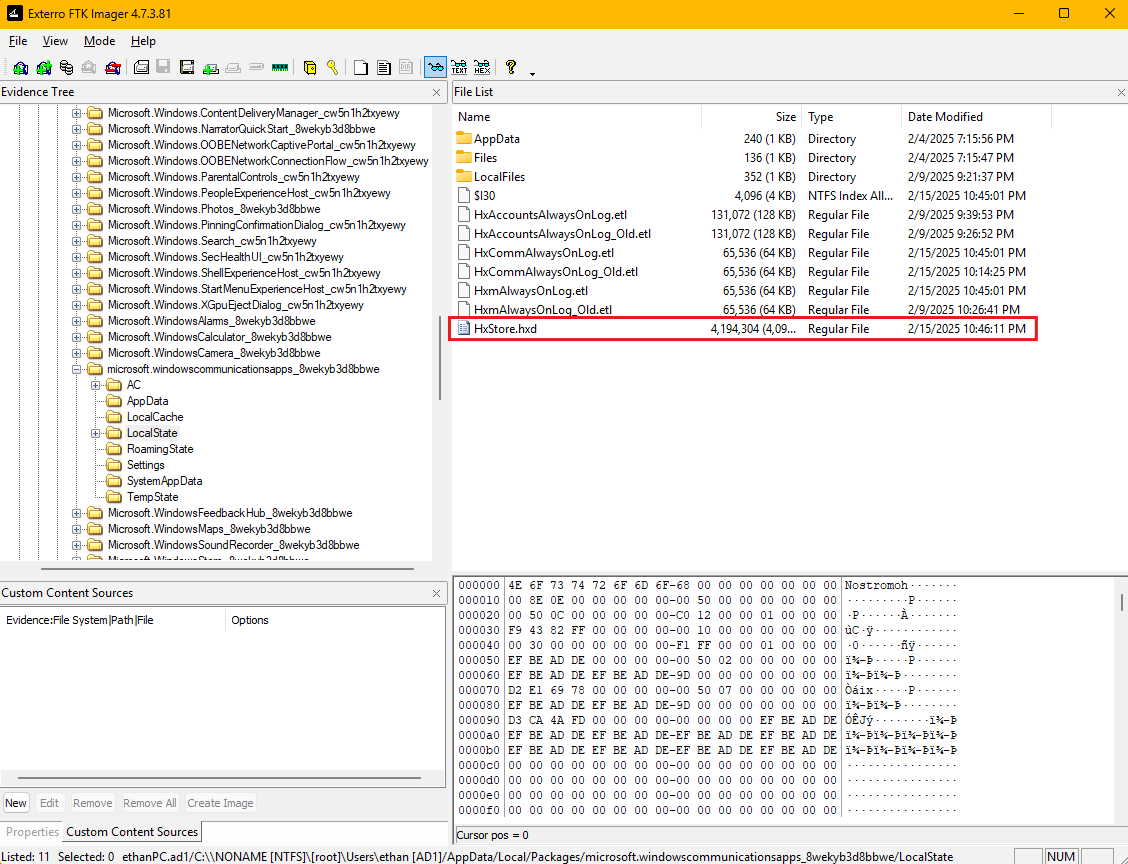Click the Capture Memory chip icon

tap(279, 68)
